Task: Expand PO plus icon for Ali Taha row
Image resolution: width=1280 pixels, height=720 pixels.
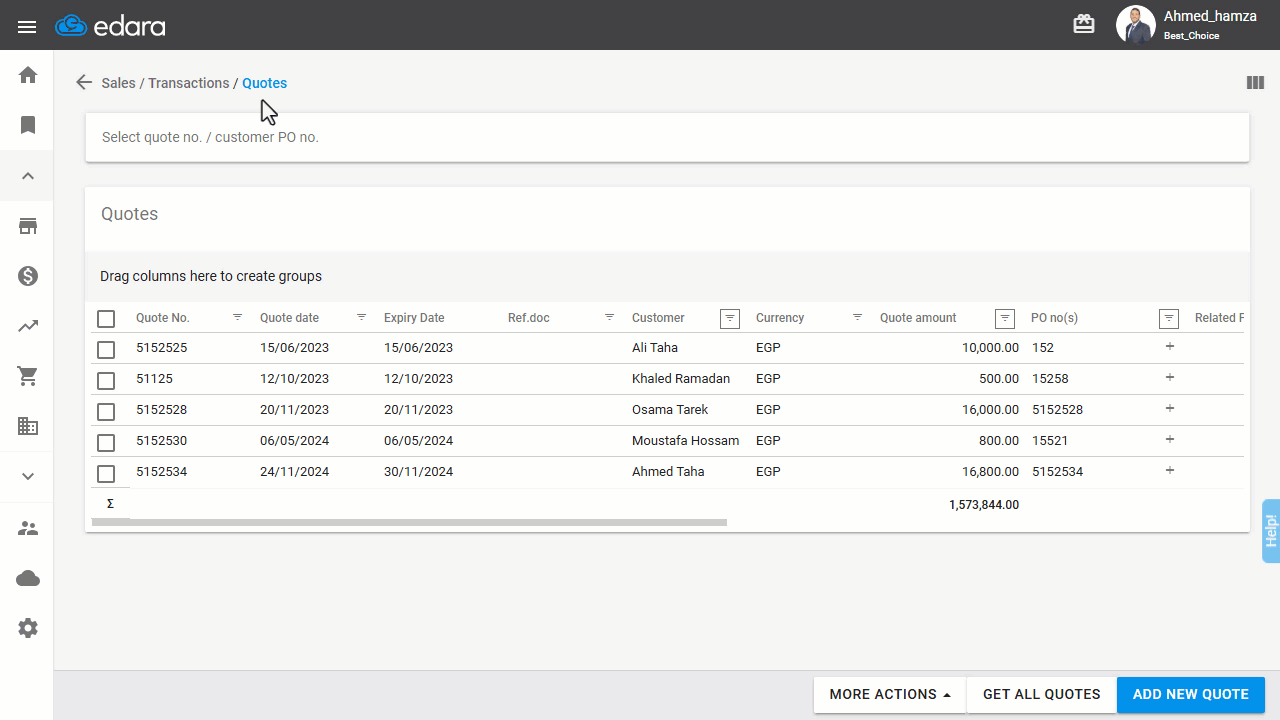Action: tap(1170, 346)
